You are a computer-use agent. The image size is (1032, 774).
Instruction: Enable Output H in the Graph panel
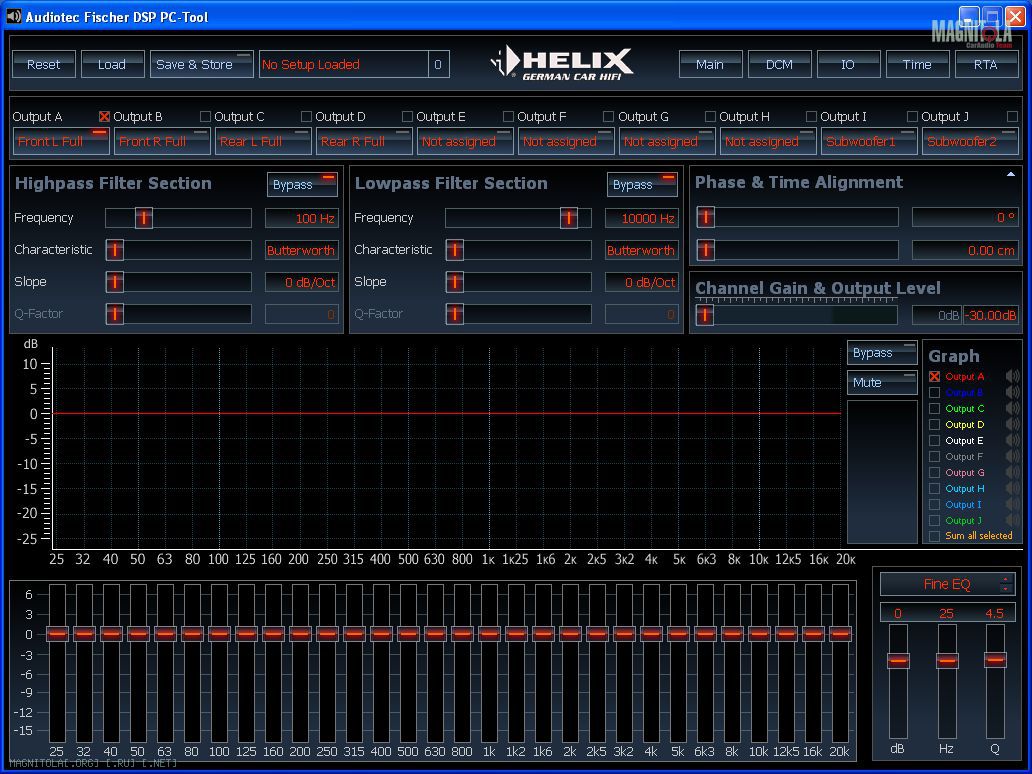point(935,488)
